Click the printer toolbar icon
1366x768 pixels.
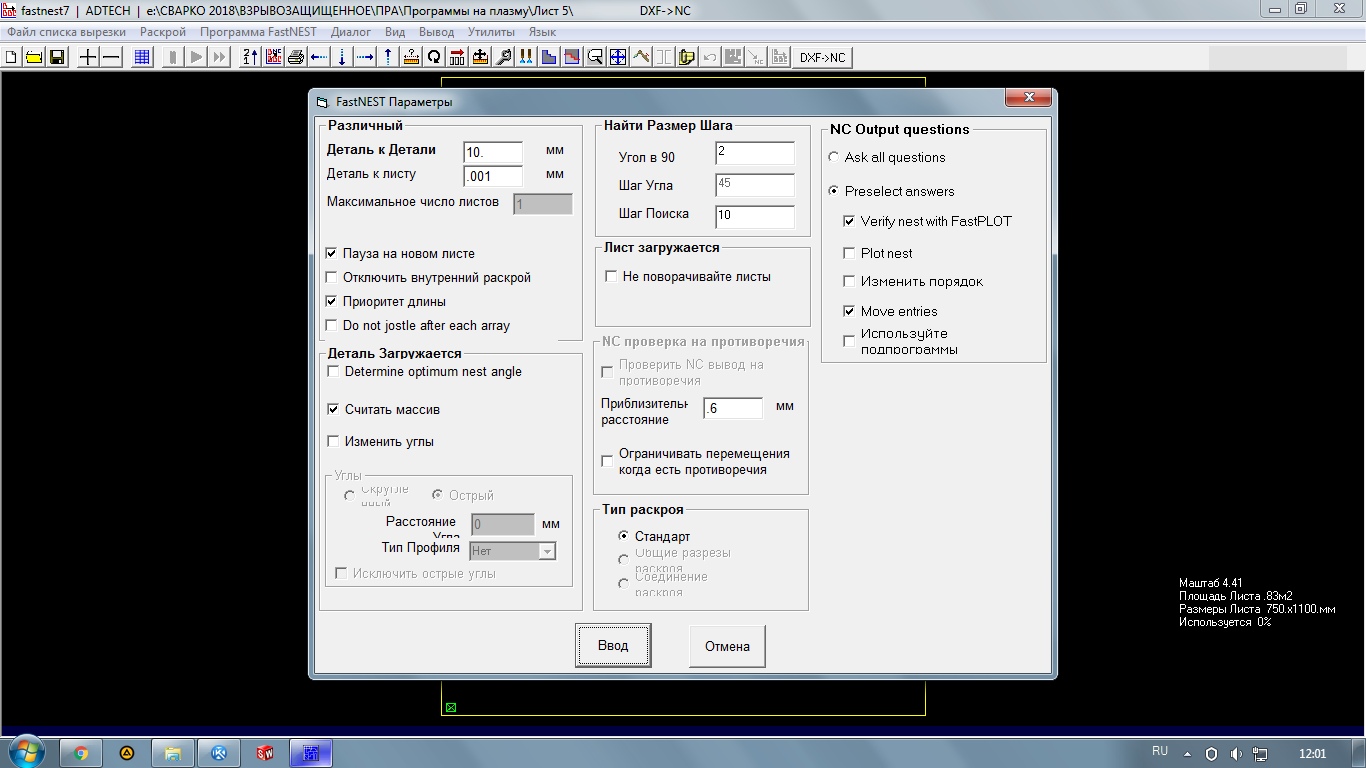click(x=296, y=57)
